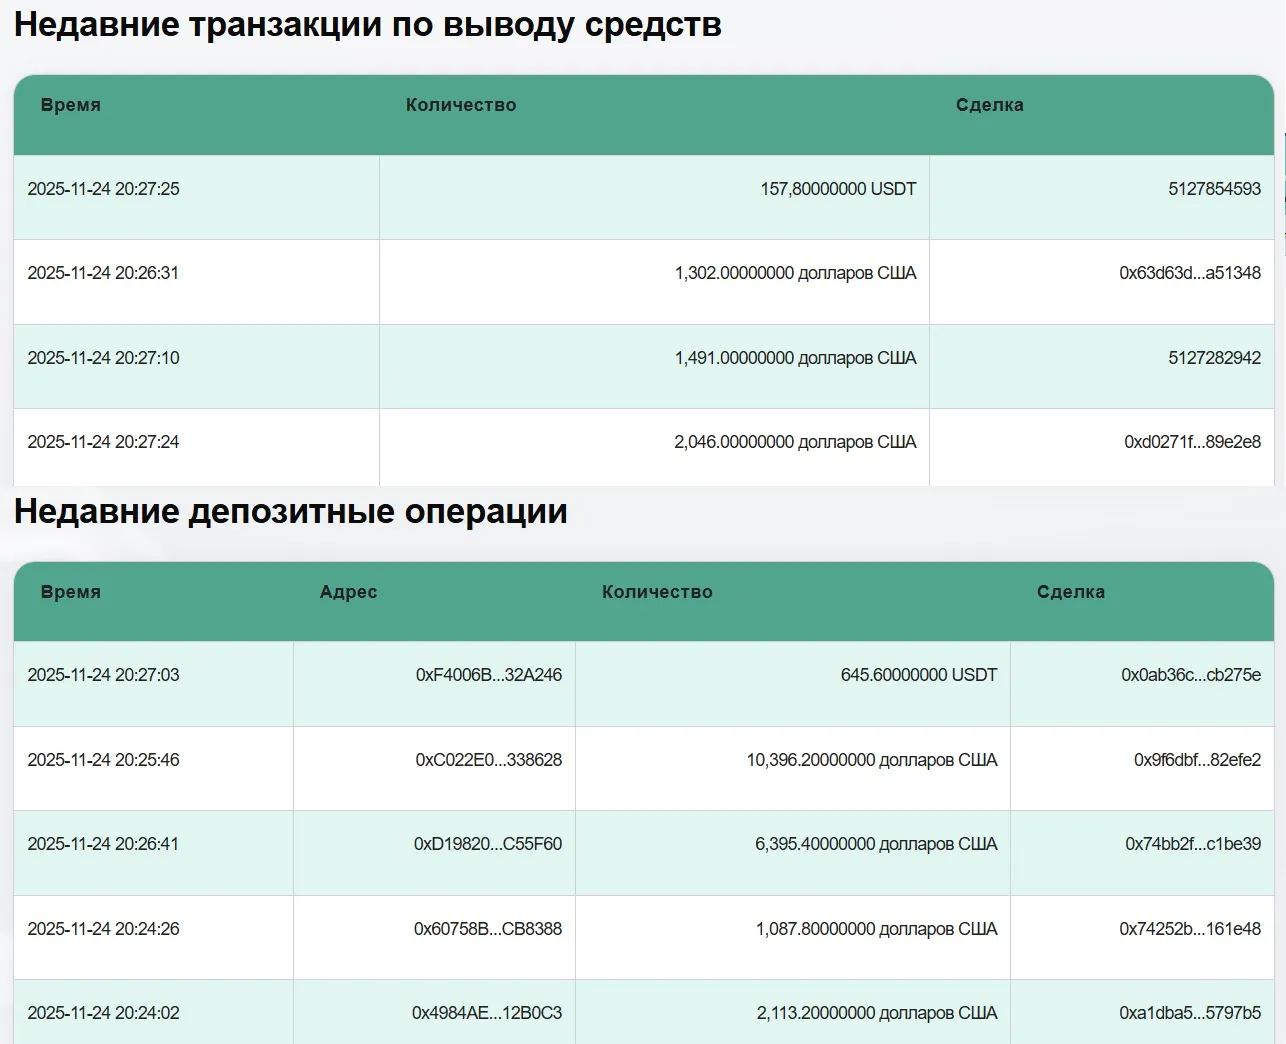Click heading 'Недавние депозитные операции'
This screenshot has width=1286, height=1044.
coord(291,511)
